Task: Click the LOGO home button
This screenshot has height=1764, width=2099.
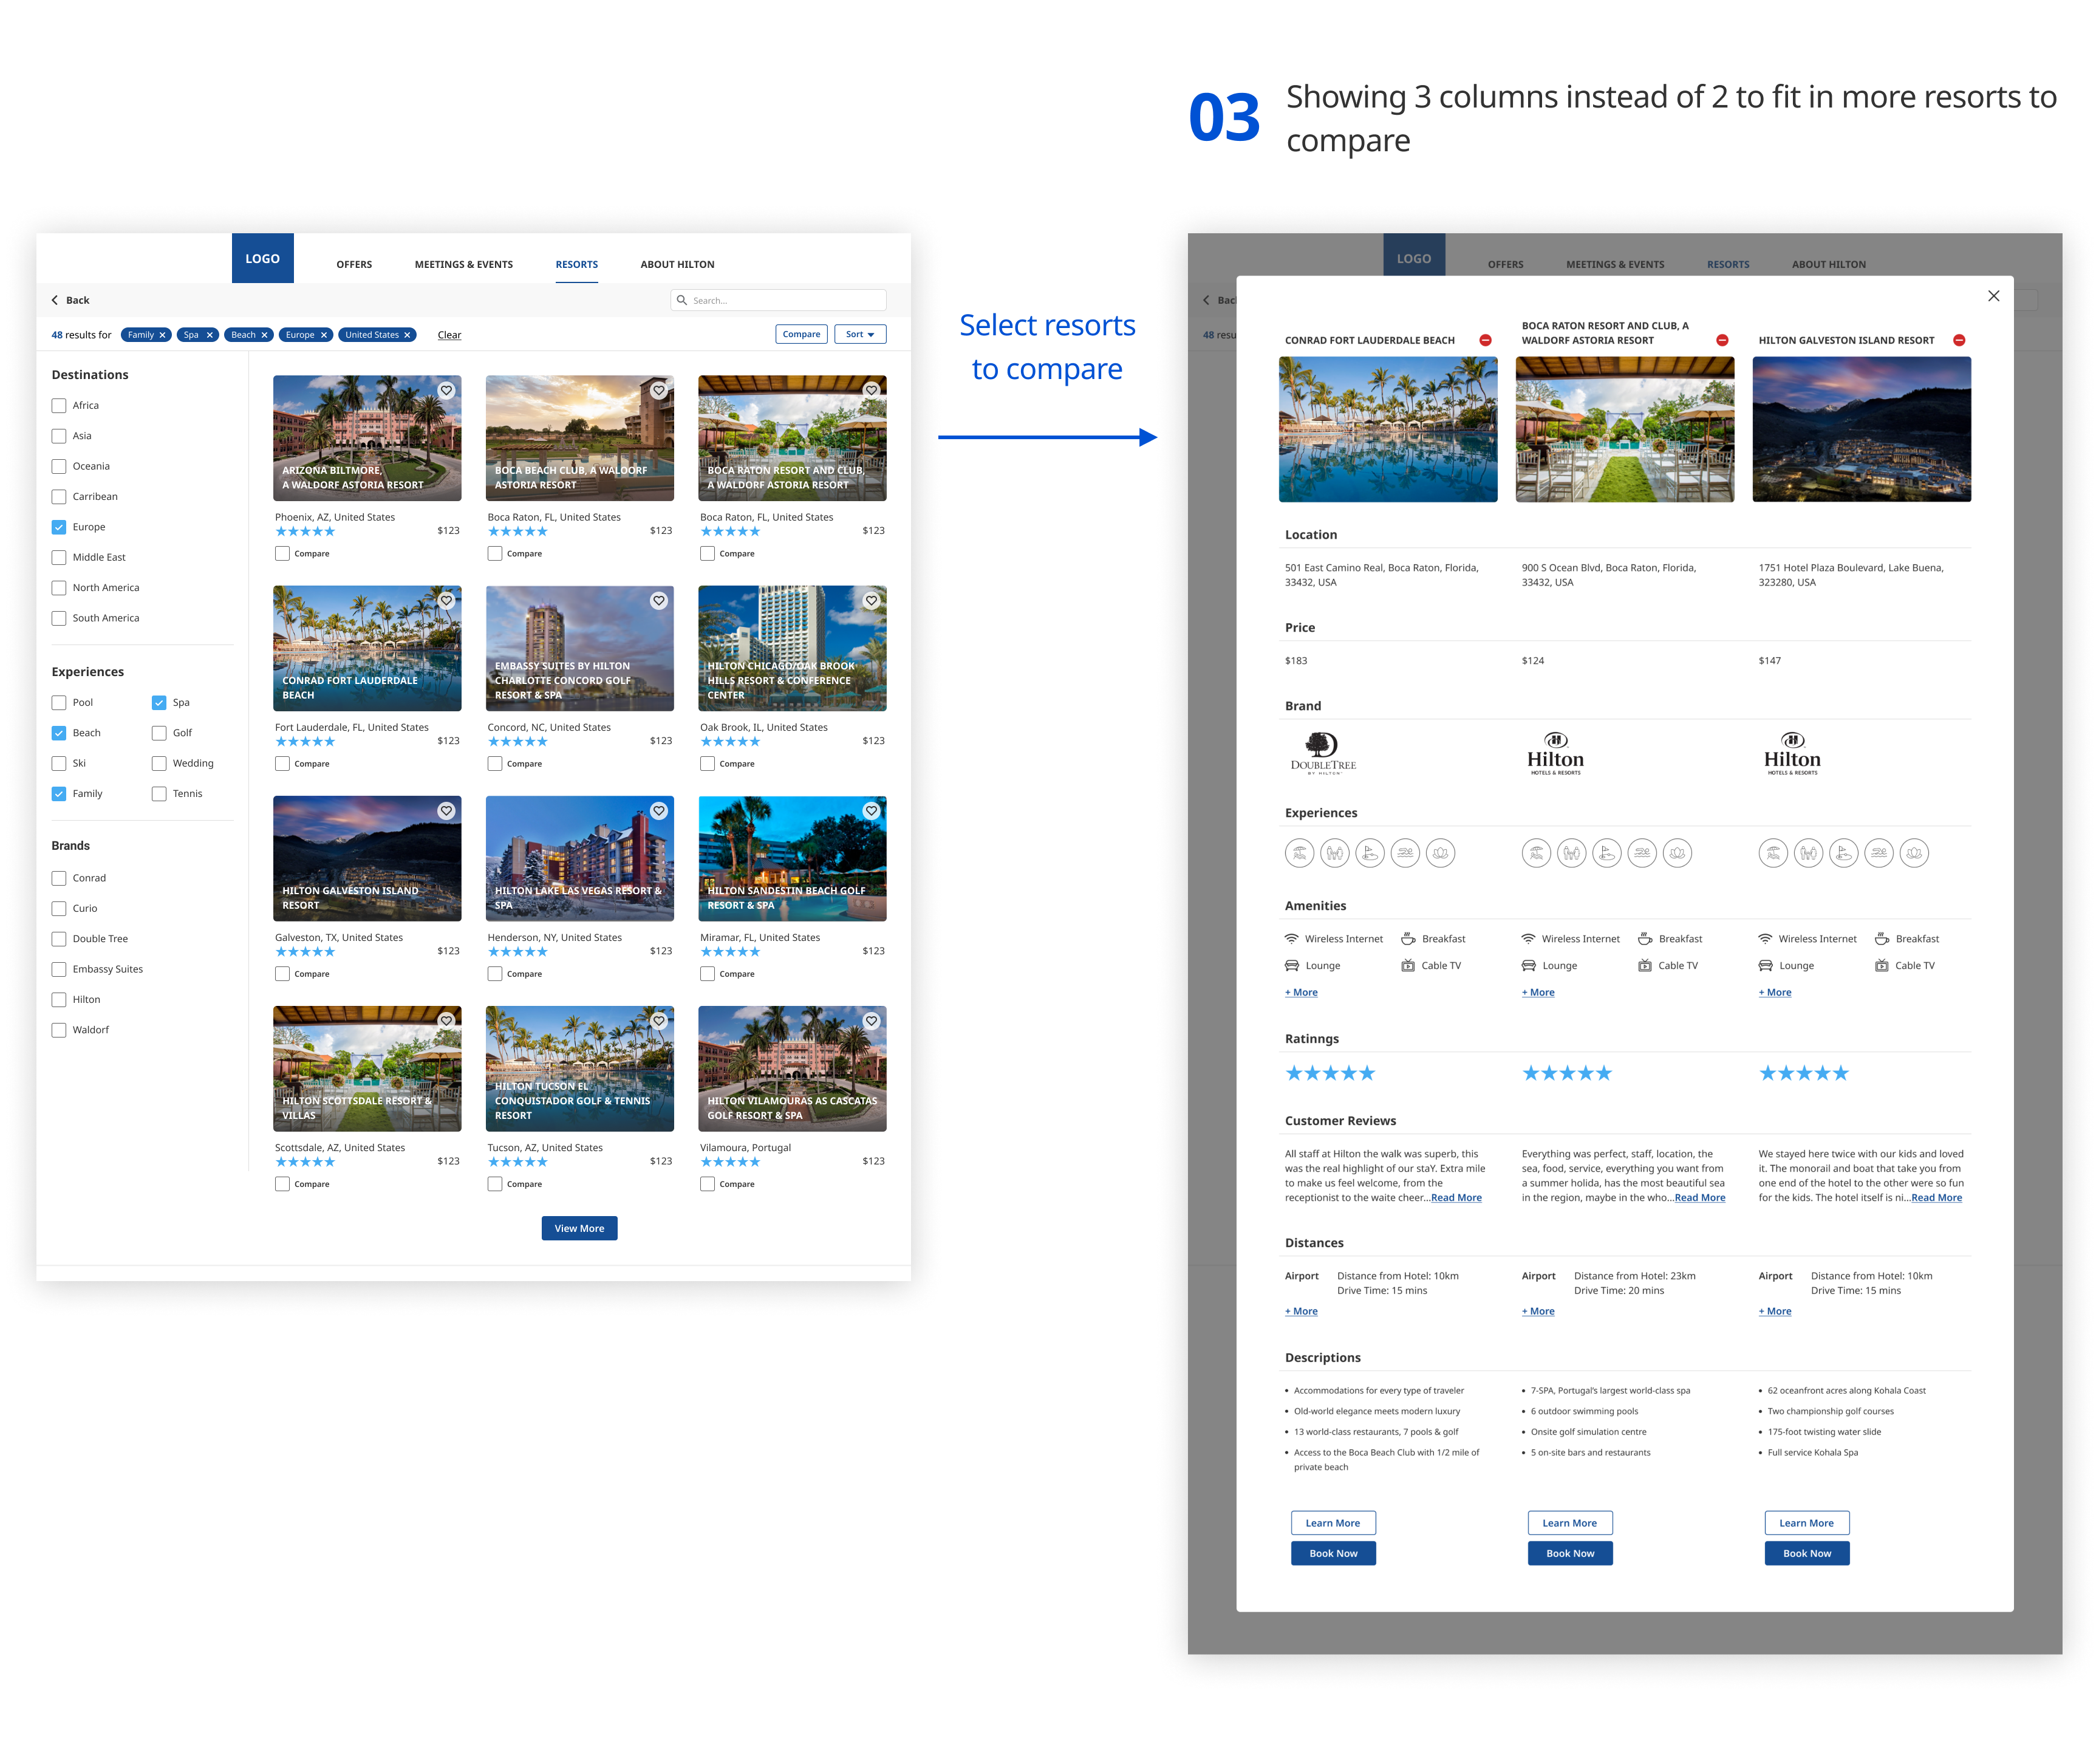Action: click(262, 258)
